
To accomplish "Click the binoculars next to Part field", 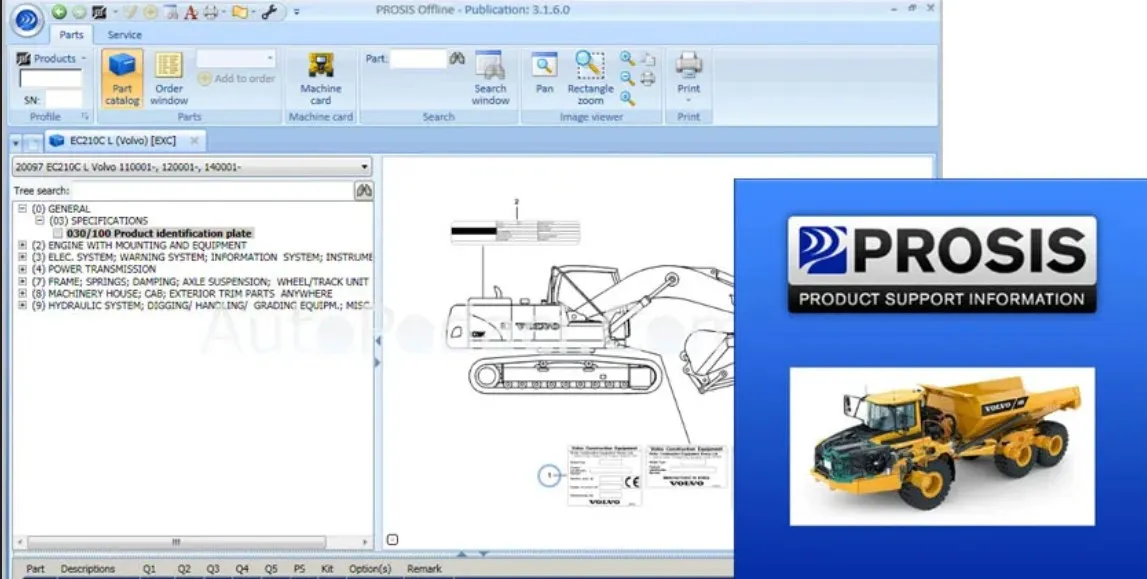I will (457, 58).
